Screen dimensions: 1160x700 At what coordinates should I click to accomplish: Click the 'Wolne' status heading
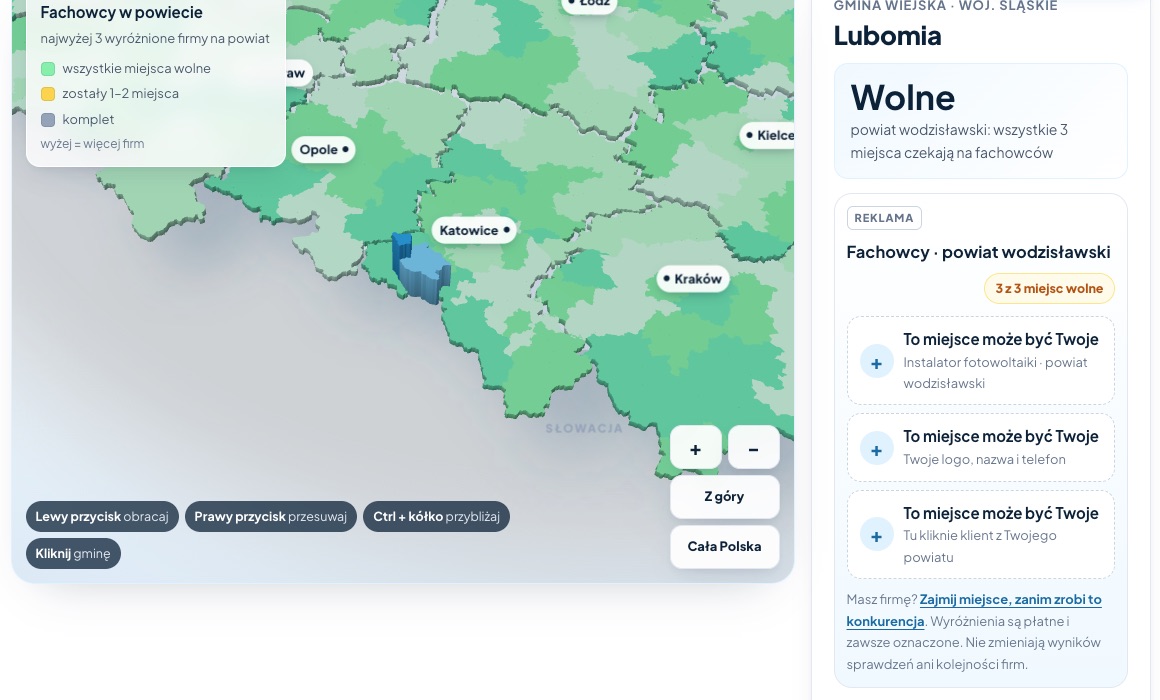click(x=903, y=97)
